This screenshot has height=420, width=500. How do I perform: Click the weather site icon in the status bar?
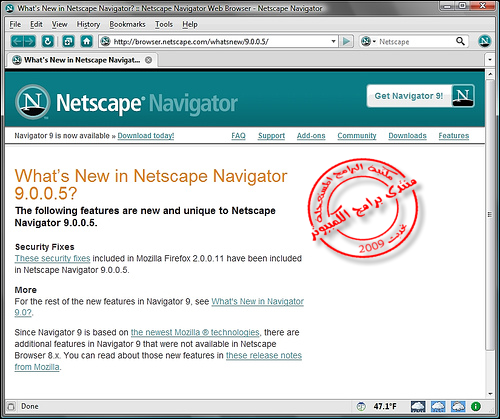coord(361,406)
